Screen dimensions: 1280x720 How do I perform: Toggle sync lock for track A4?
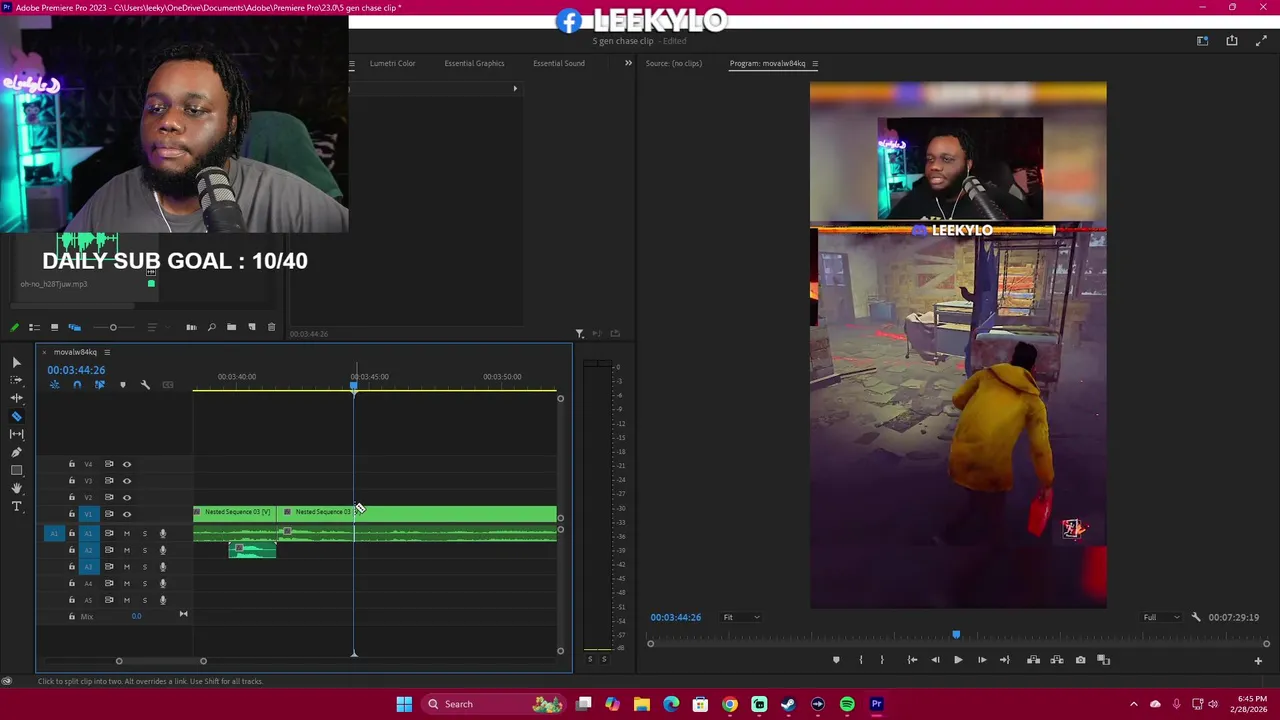109,583
